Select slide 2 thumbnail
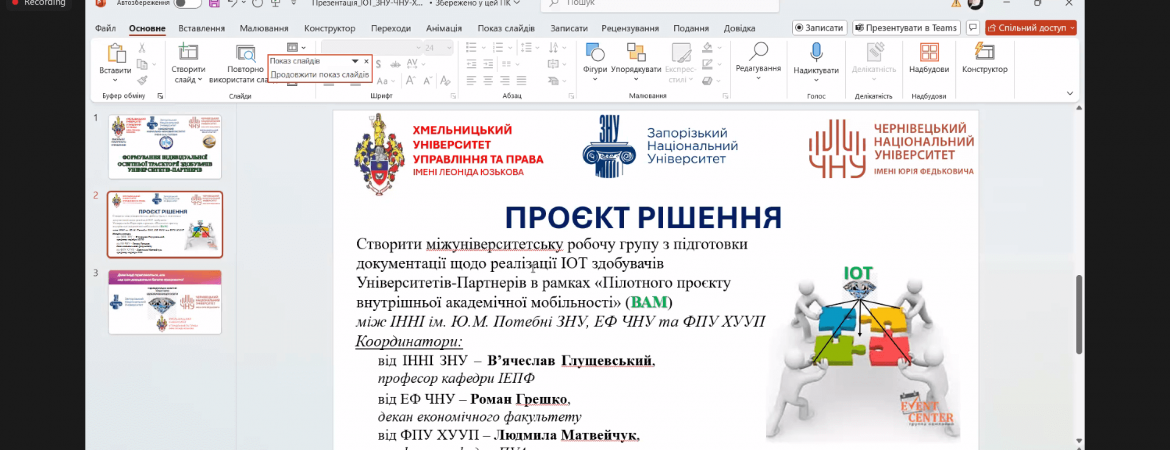The image size is (1170, 450). click(165, 224)
